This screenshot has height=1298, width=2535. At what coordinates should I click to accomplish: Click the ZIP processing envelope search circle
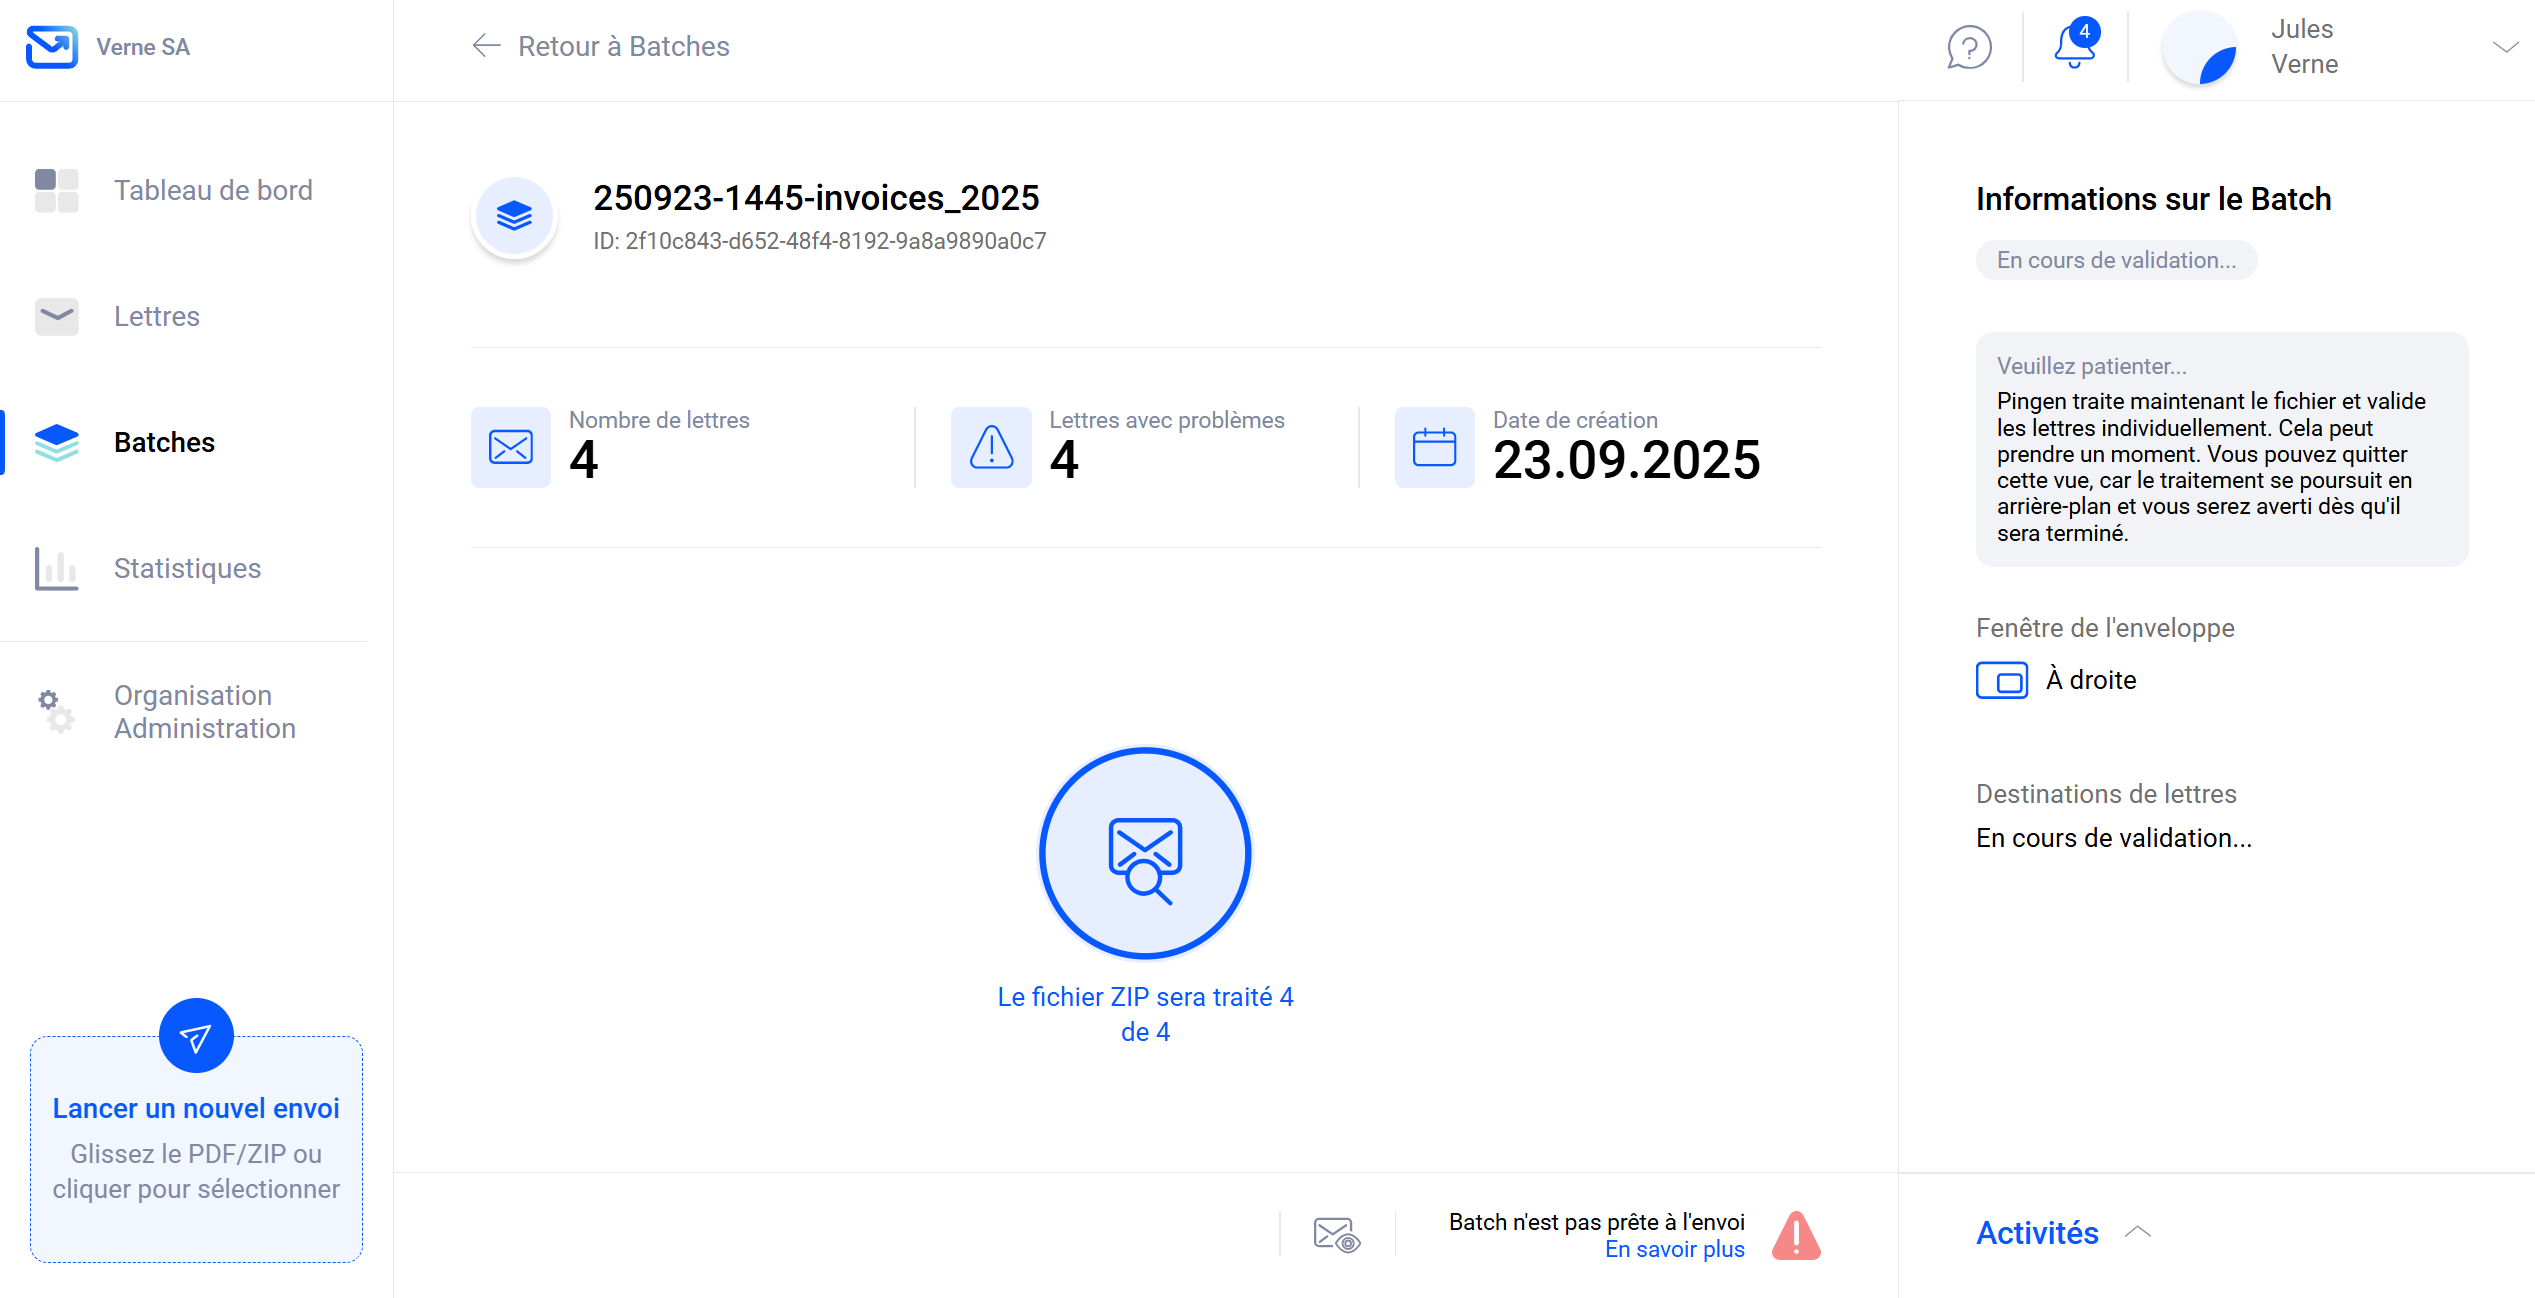pos(1145,854)
